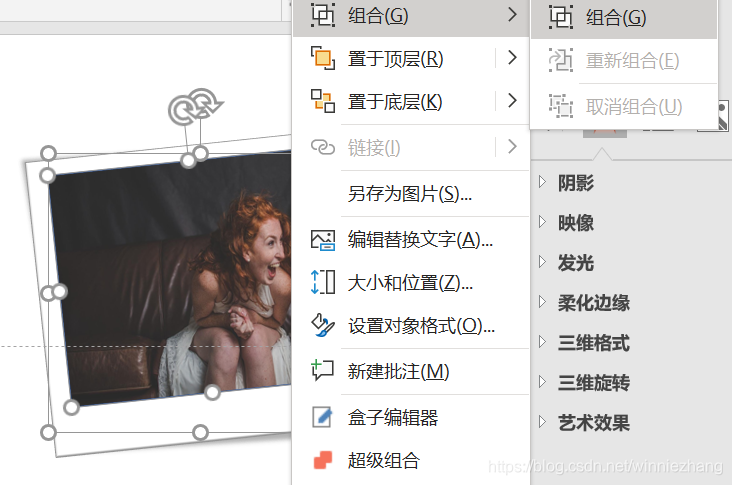This screenshot has height=485, width=732.
Task: Expand the 置于底层(K) submenu arrow
Action: 513,100
